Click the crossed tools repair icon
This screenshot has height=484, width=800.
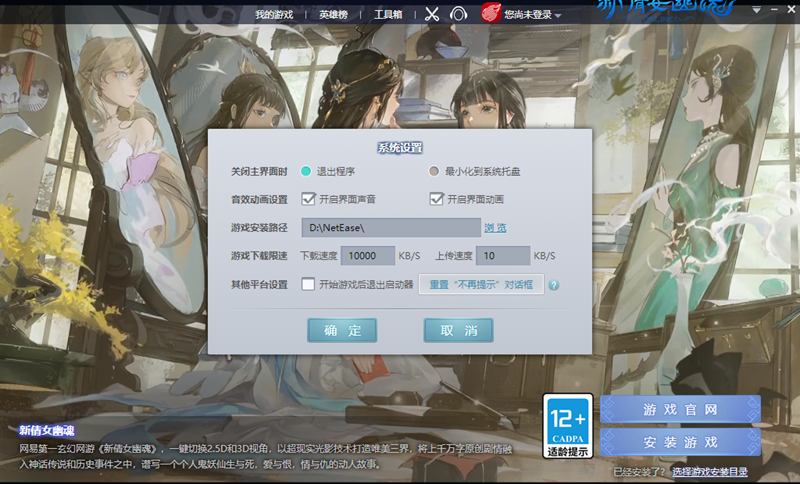[432, 14]
